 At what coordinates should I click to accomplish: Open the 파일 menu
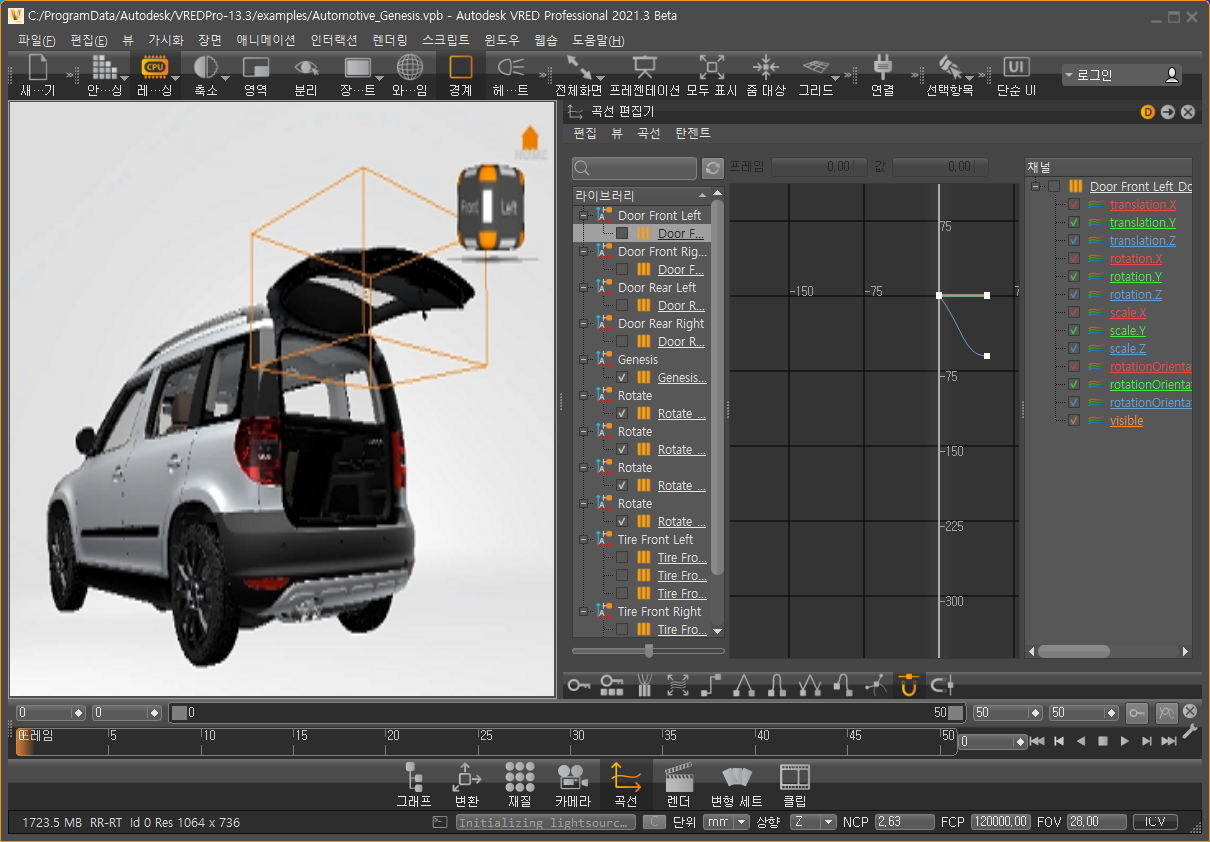click(x=36, y=41)
